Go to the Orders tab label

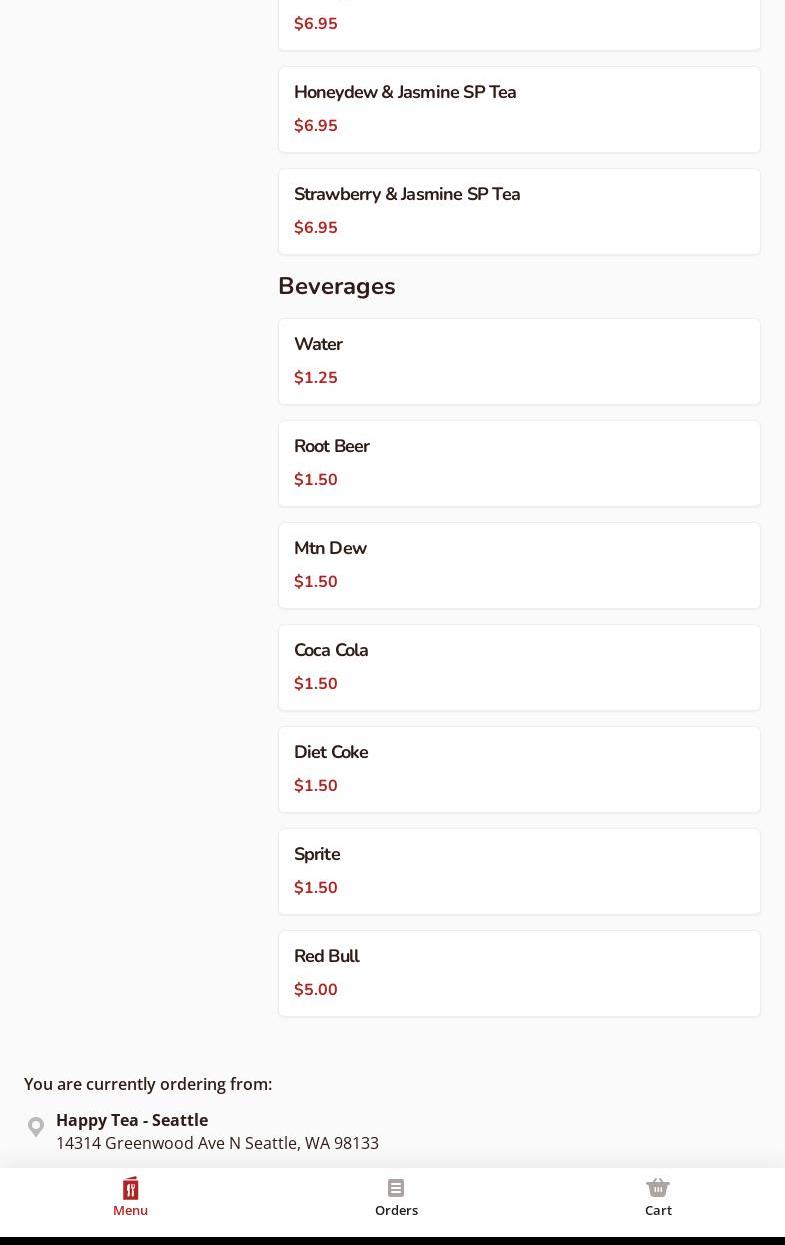tap(396, 1210)
